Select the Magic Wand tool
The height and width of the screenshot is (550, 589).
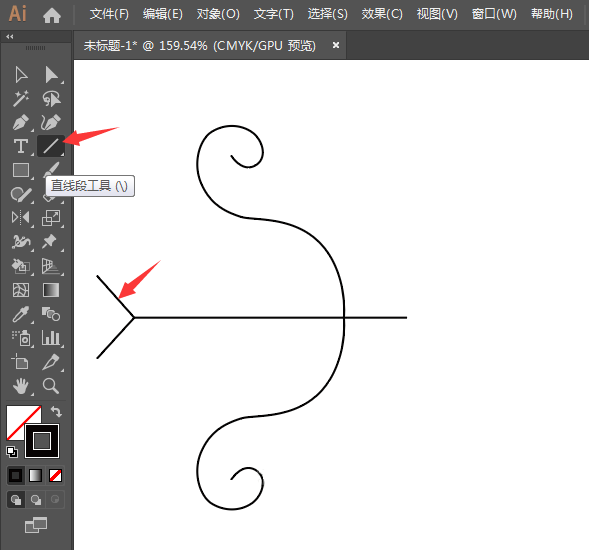(x=21, y=98)
